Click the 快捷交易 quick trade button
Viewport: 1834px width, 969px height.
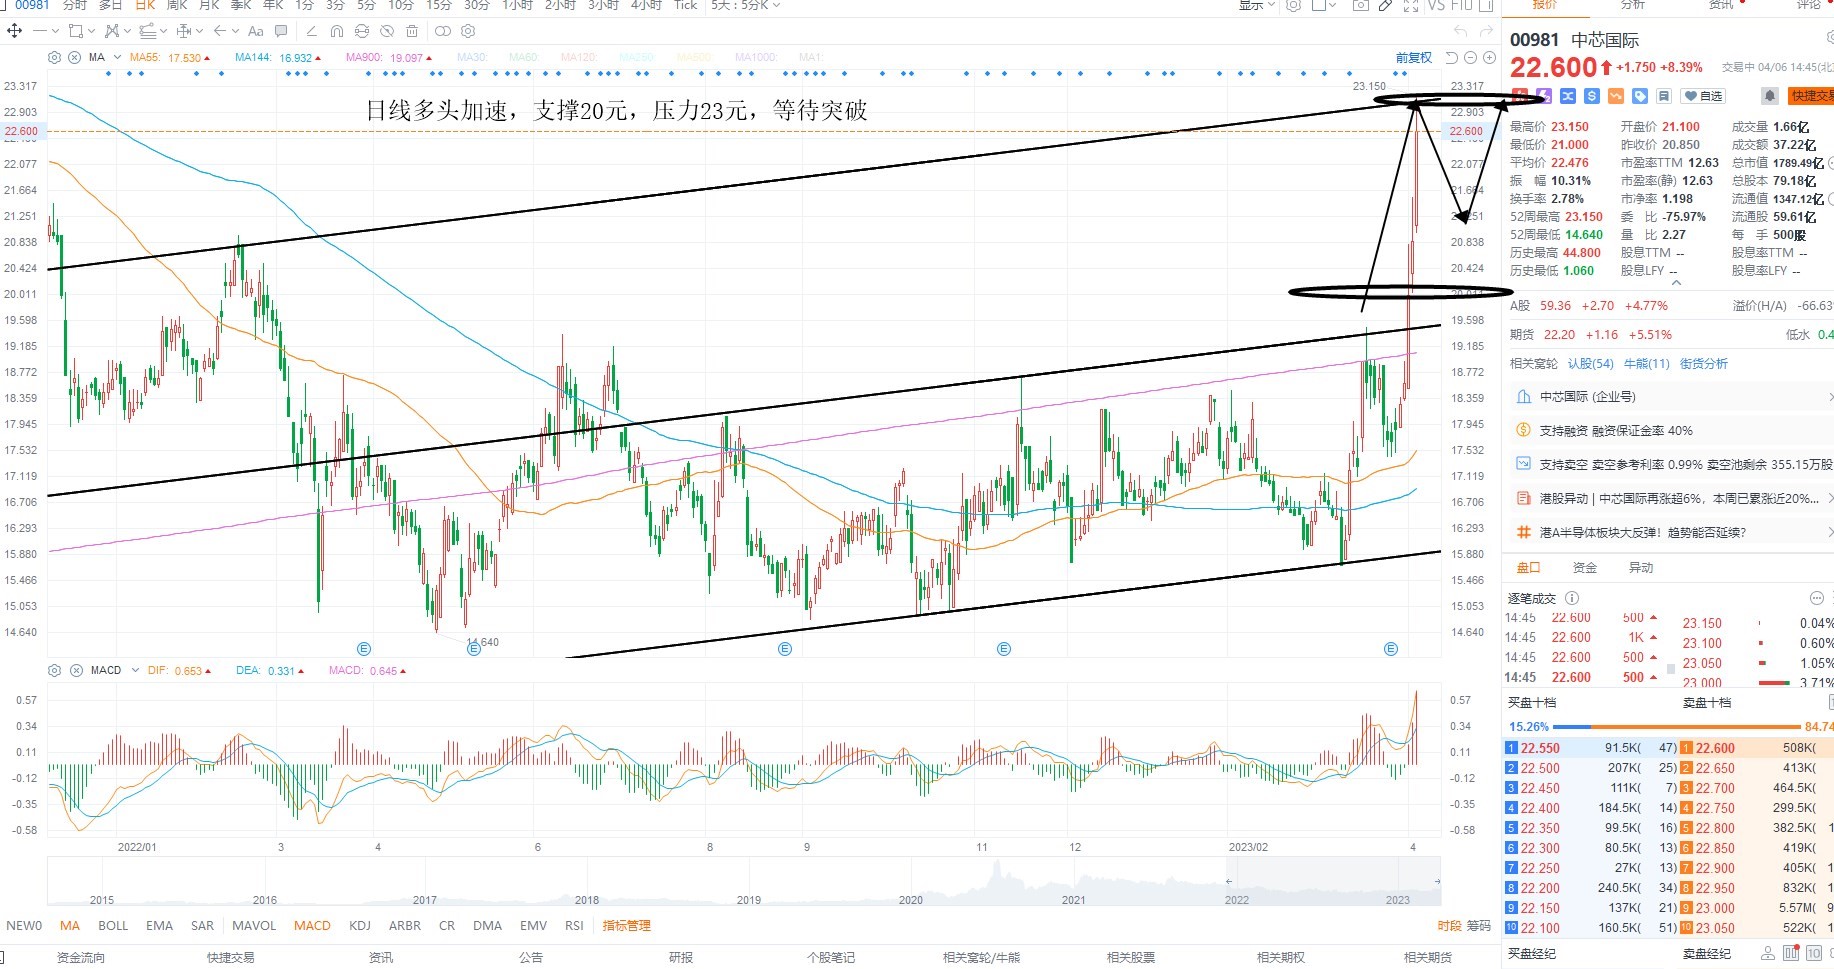click(1812, 96)
